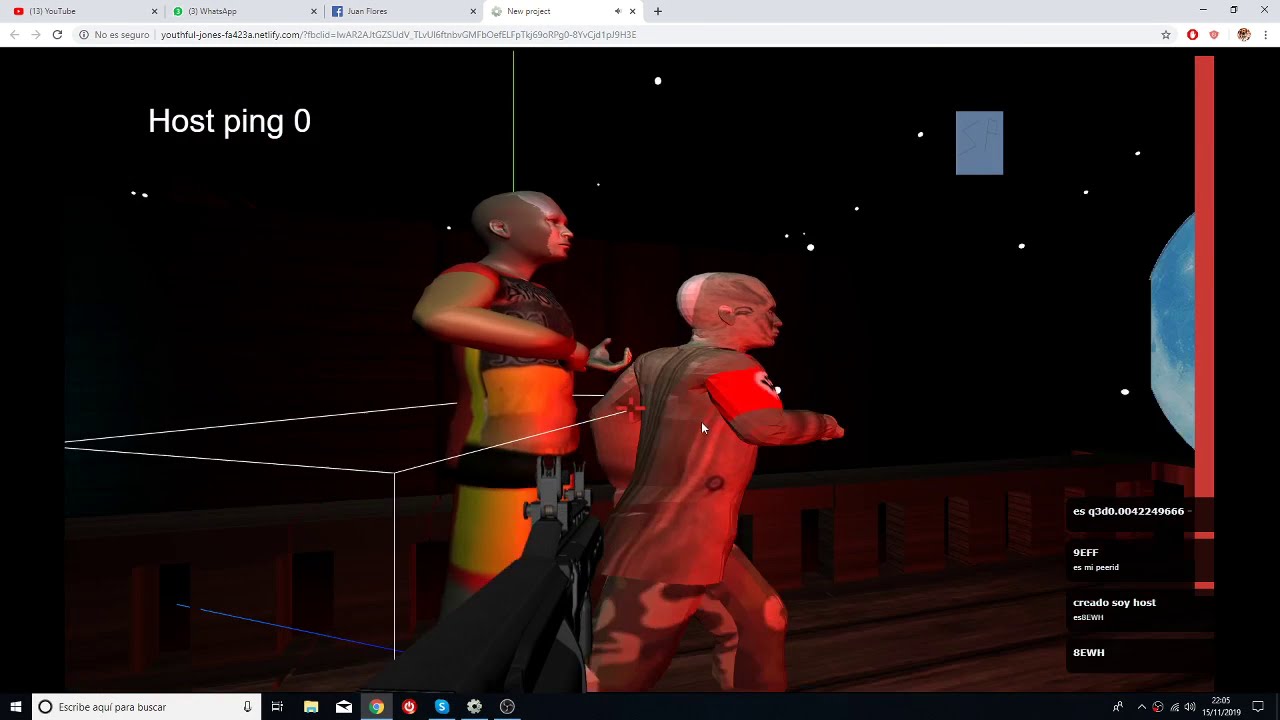Screen dimensions: 1280x720
Task: Open the volume control in tray
Action: [x=1190, y=707]
